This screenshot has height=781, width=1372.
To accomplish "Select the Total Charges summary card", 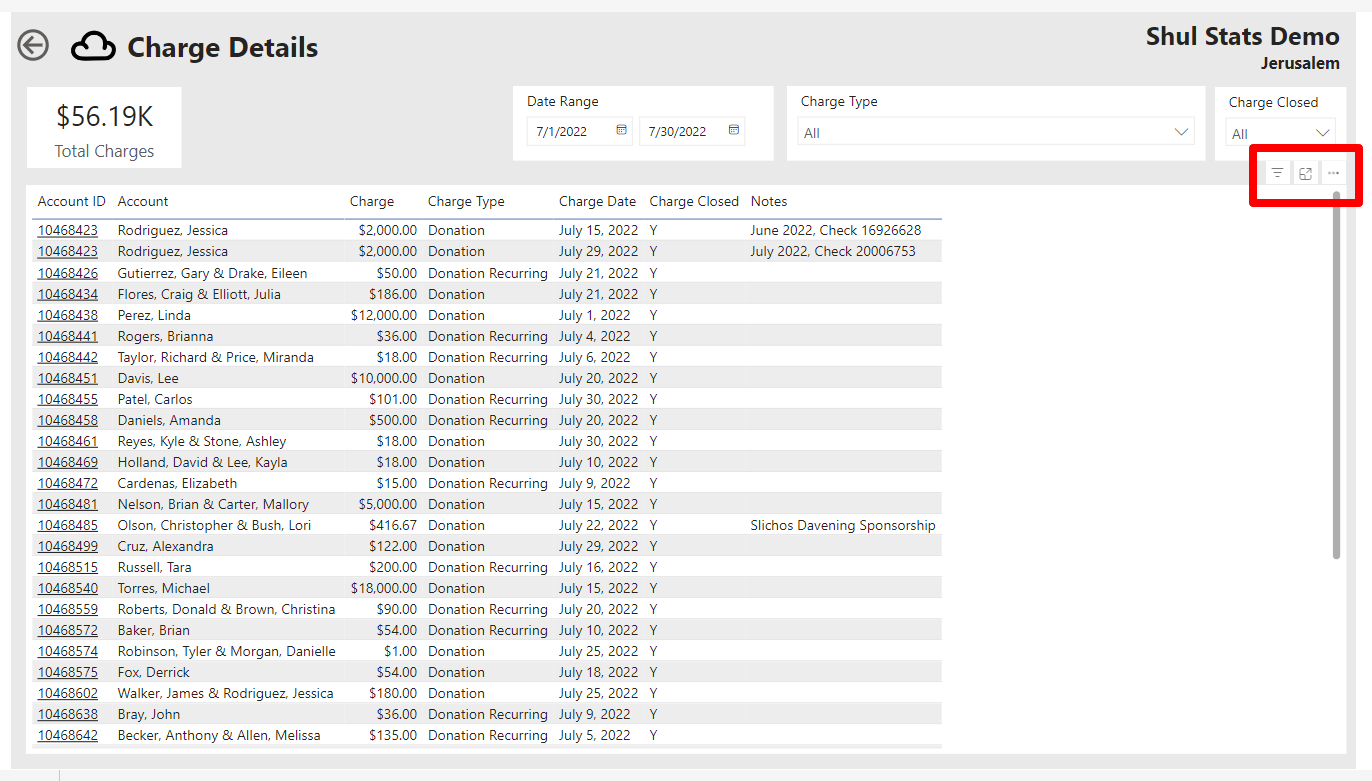I will [103, 127].
